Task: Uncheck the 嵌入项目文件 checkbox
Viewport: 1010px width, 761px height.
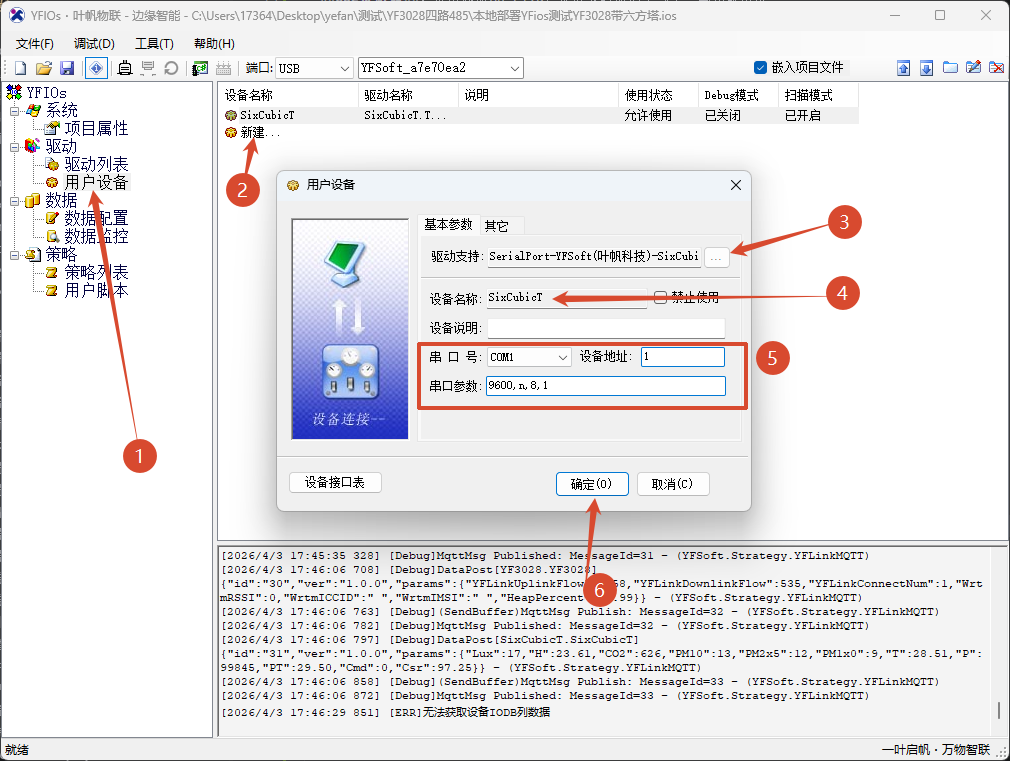Action: [760, 68]
